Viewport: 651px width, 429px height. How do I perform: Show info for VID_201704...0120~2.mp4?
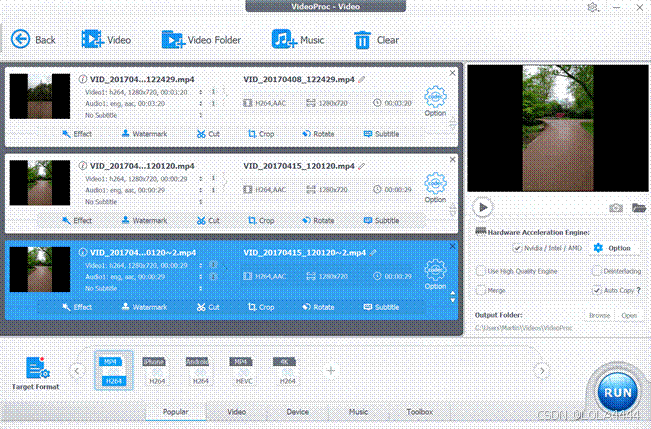(83, 252)
